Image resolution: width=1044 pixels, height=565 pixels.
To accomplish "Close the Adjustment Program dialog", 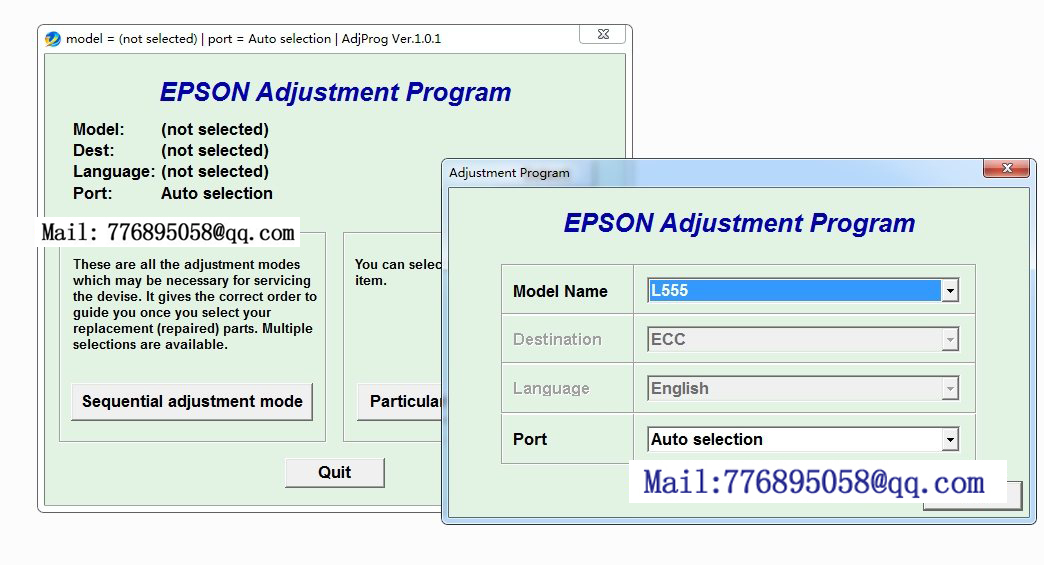I will point(1007,168).
